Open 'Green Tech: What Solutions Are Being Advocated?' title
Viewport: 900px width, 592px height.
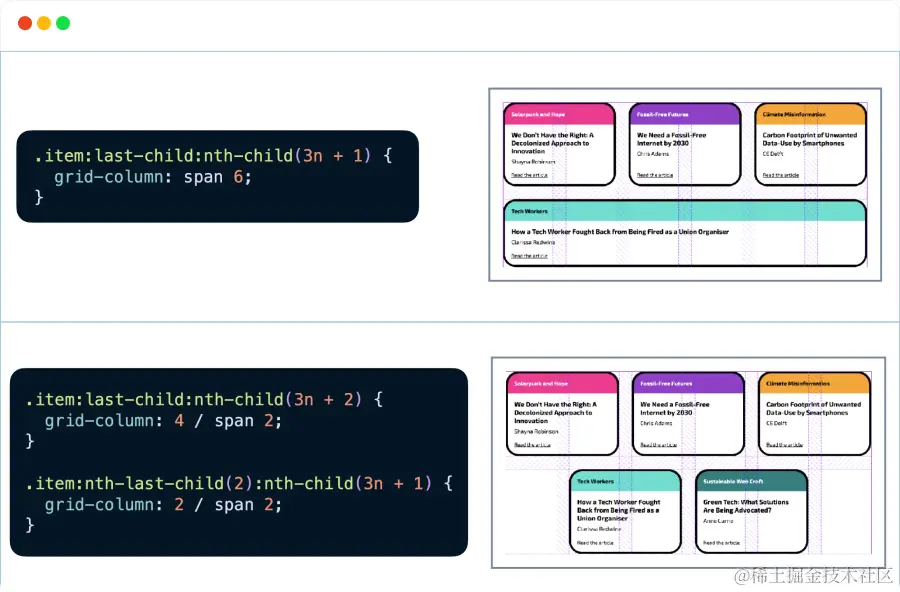(746, 506)
